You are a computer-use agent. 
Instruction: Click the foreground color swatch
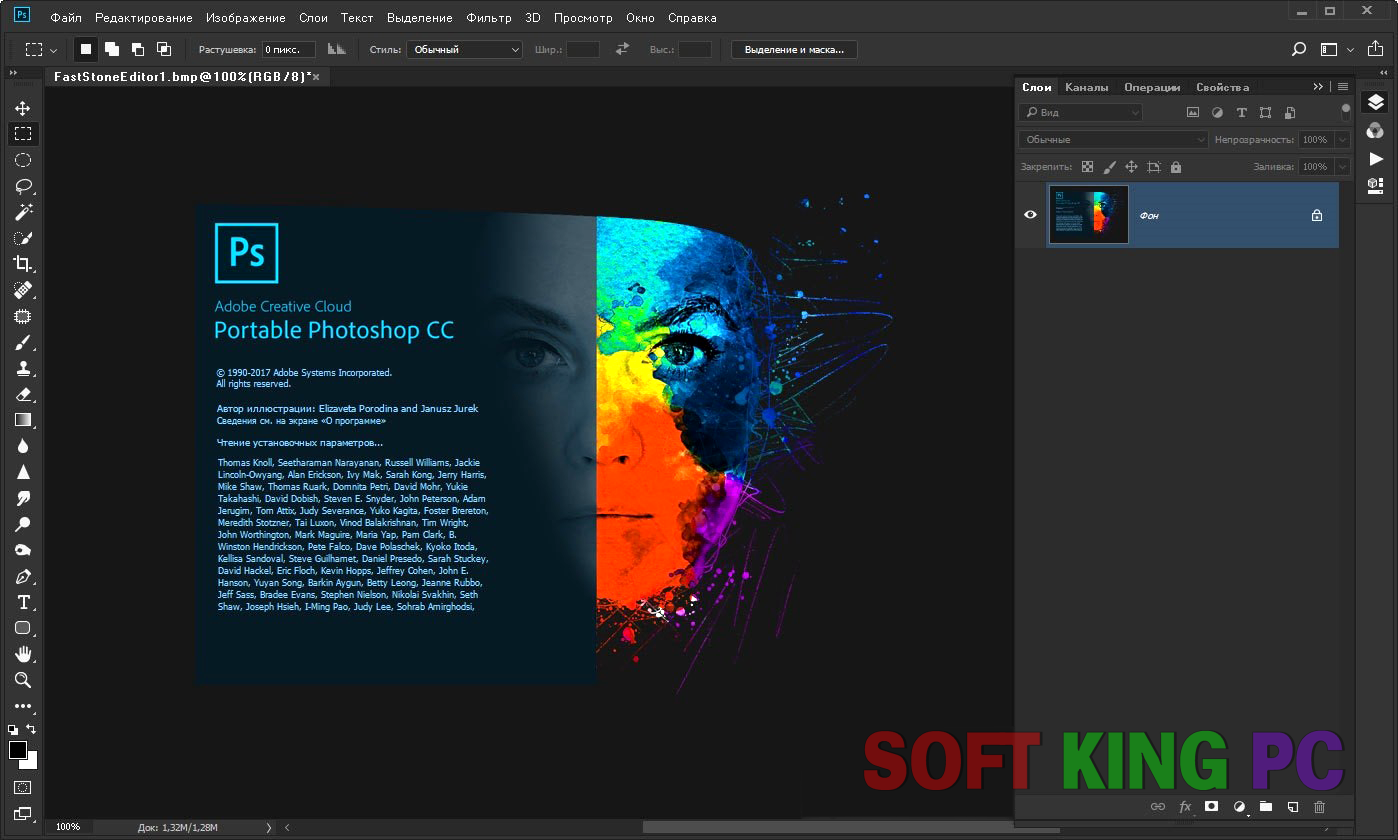pyautogui.click(x=17, y=750)
